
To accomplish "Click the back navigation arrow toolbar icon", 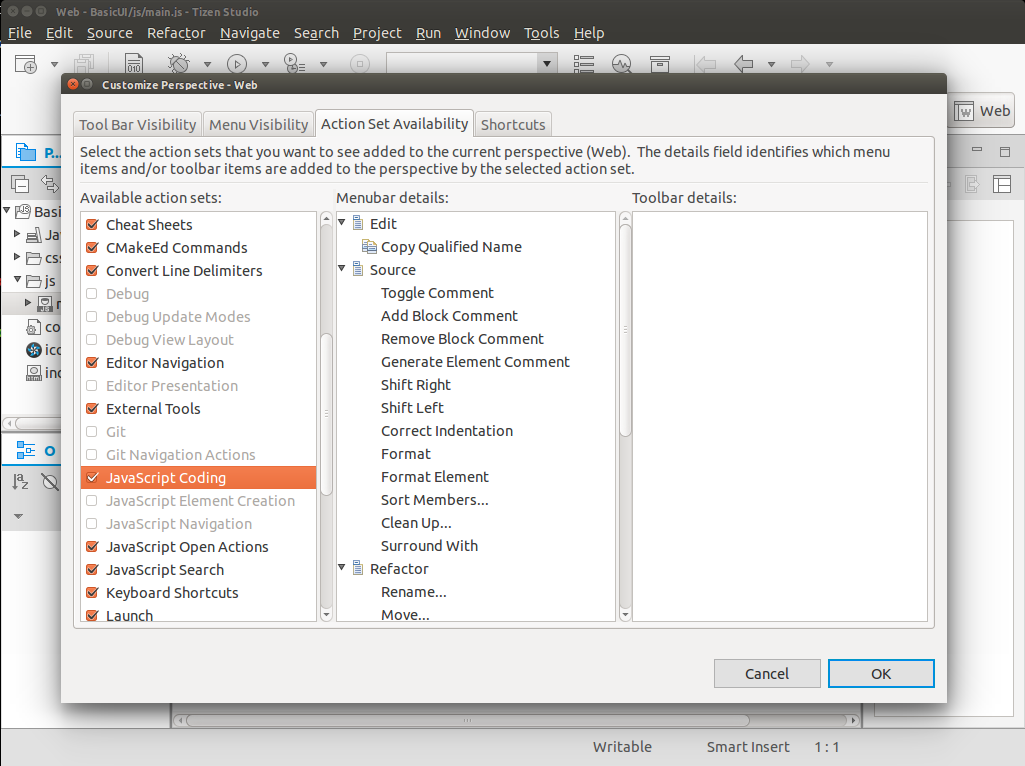I will point(743,64).
